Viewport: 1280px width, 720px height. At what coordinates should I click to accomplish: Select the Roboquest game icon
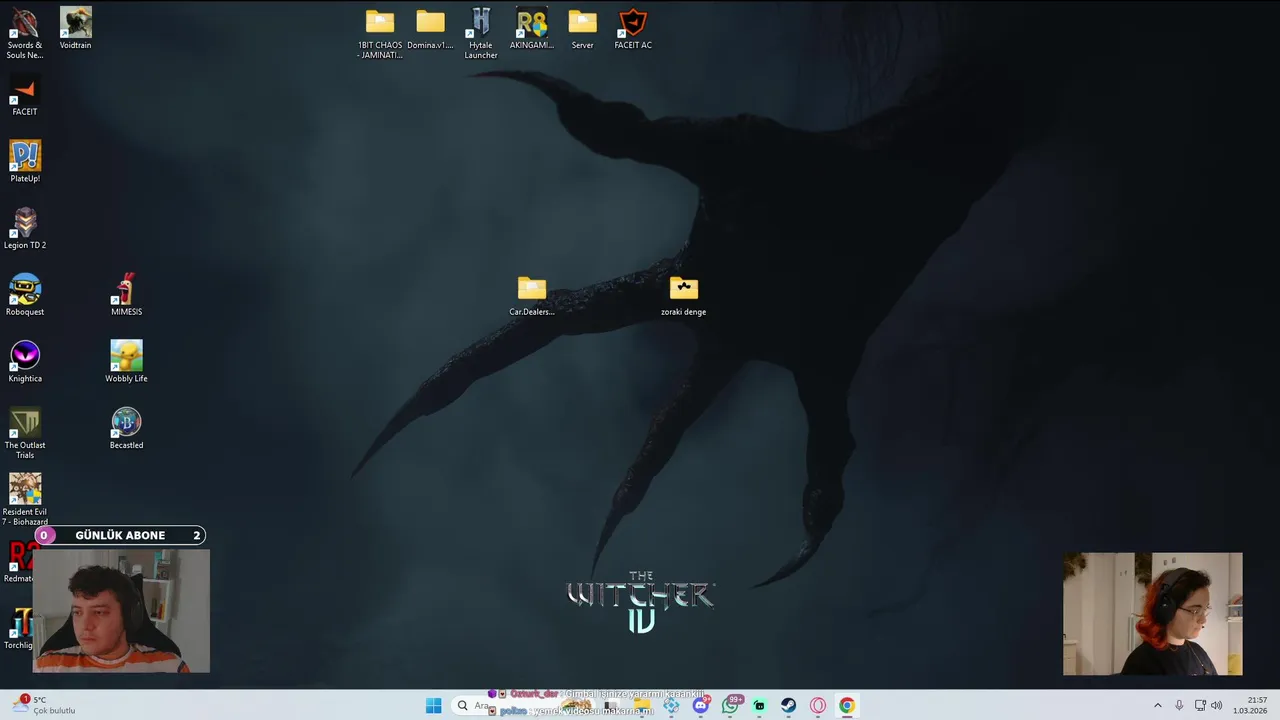coord(25,296)
